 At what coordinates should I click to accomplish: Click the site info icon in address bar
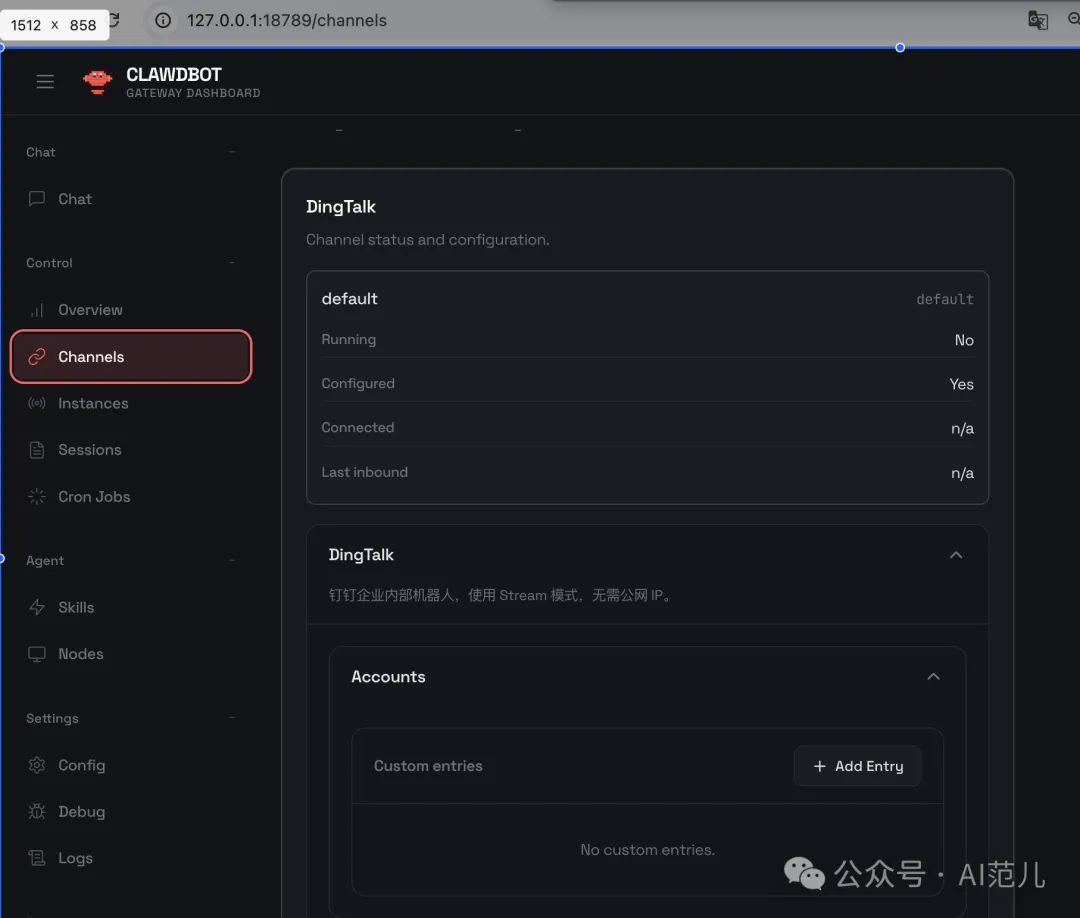tap(163, 21)
